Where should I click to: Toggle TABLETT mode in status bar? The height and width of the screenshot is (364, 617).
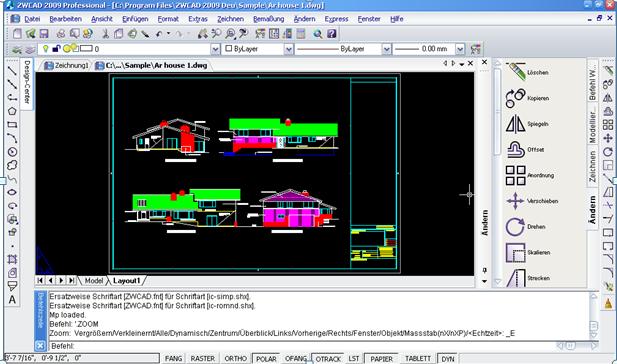coord(418,358)
